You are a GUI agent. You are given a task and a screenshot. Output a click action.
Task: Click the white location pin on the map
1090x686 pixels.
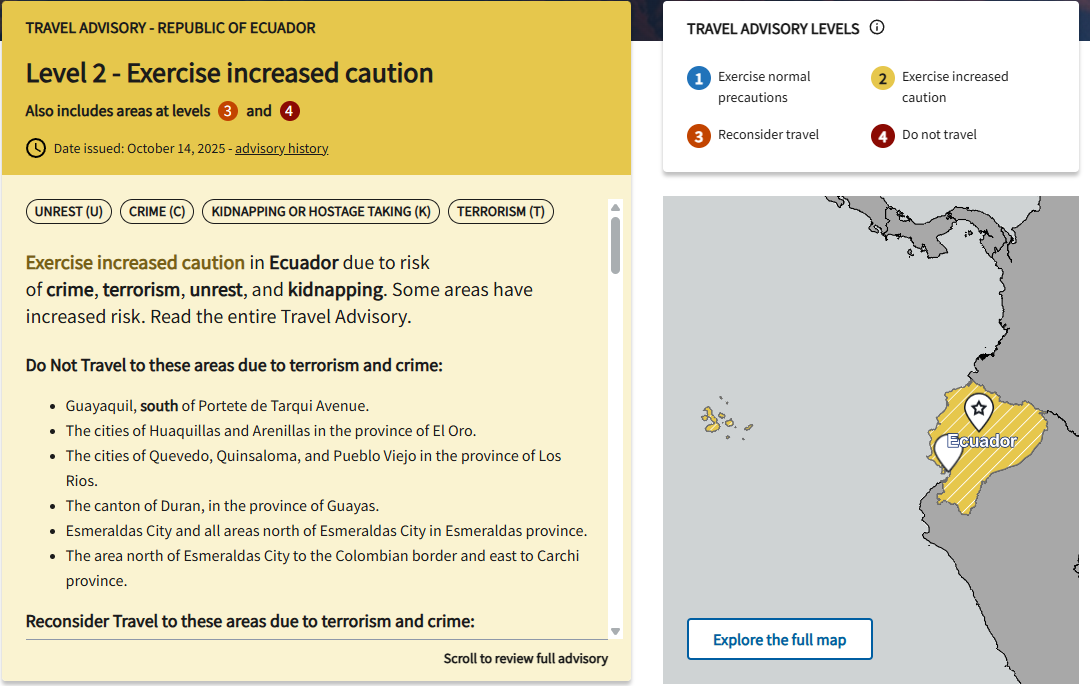[x=948, y=451]
